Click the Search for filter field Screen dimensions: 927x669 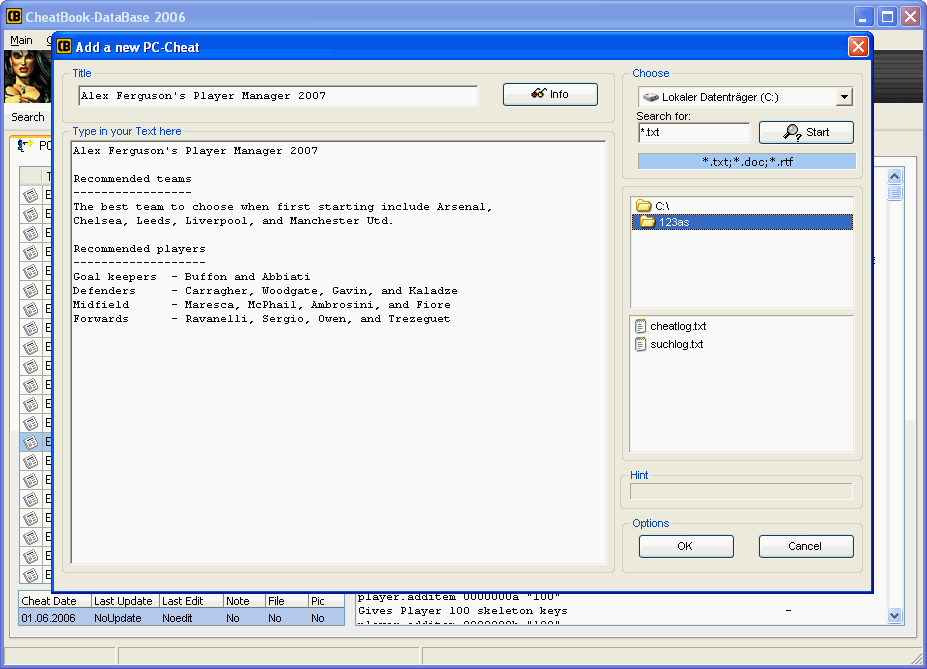click(692, 132)
